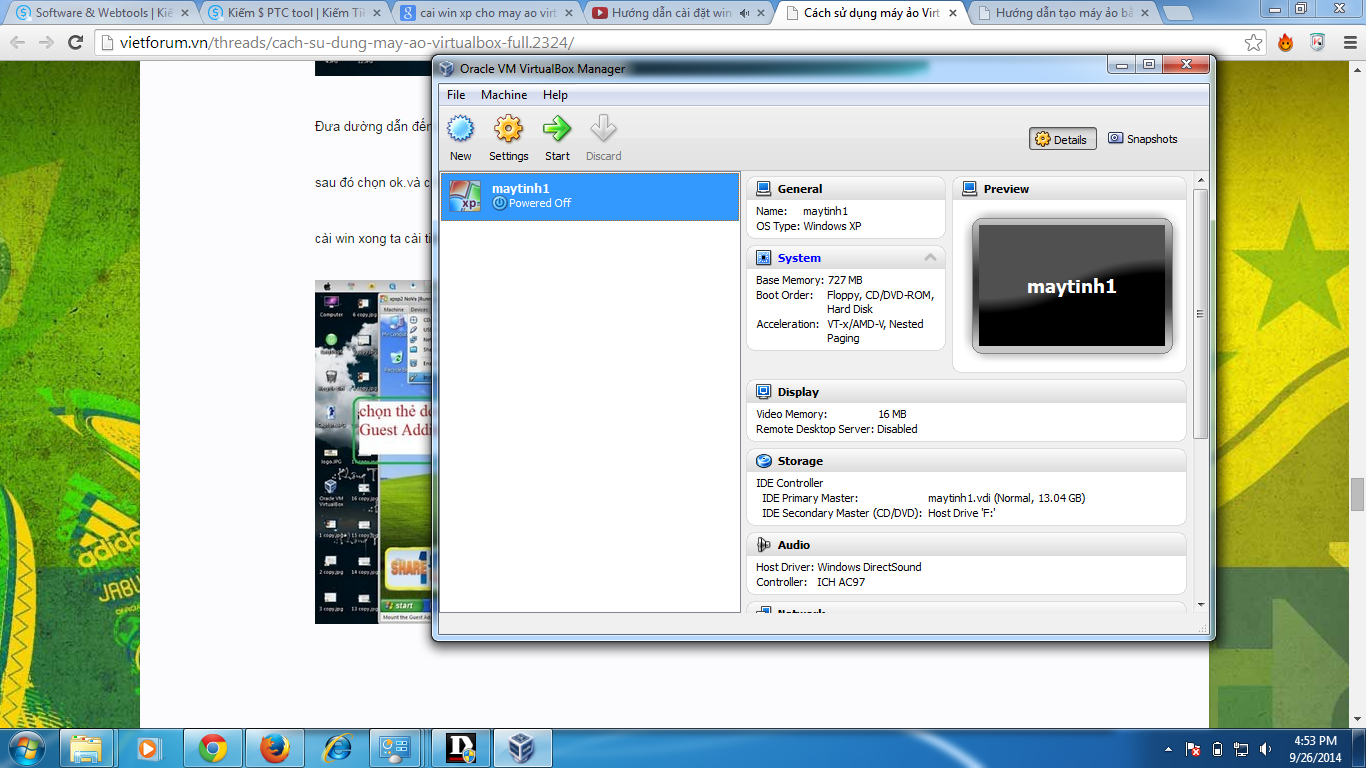Click the greyed Discard toolbar arrow
The image size is (1366, 768).
tap(603, 129)
